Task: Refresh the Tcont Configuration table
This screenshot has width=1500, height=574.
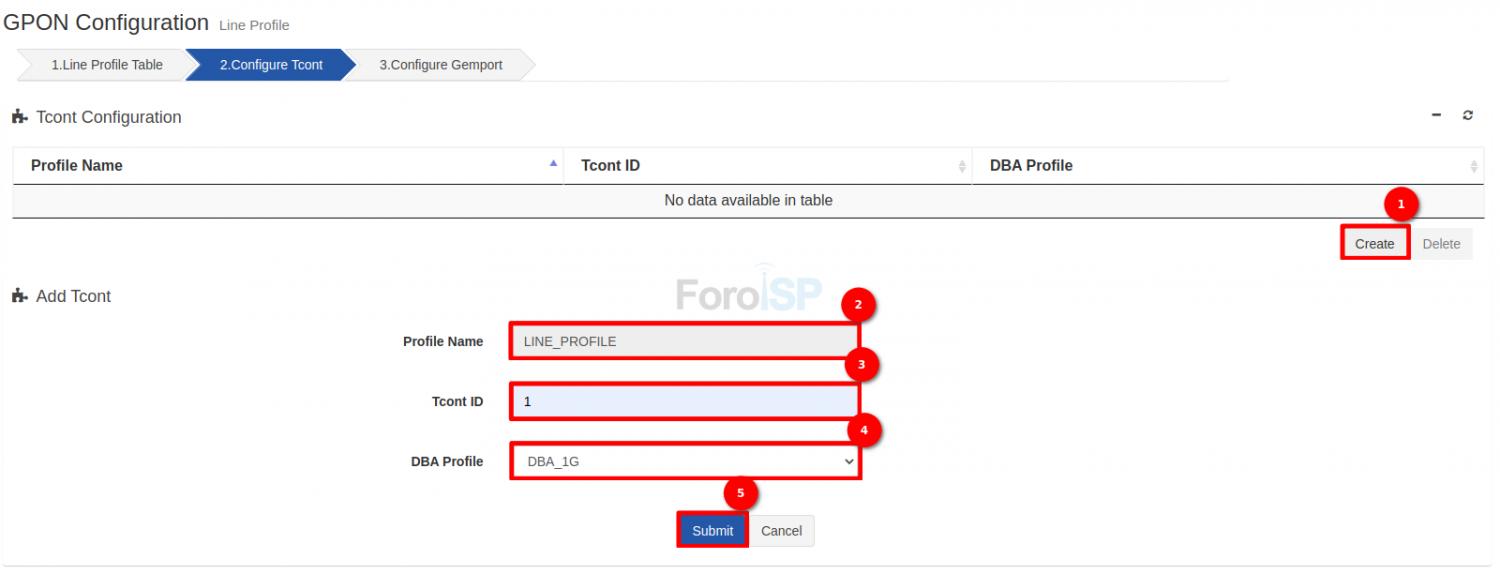Action: [x=1468, y=116]
